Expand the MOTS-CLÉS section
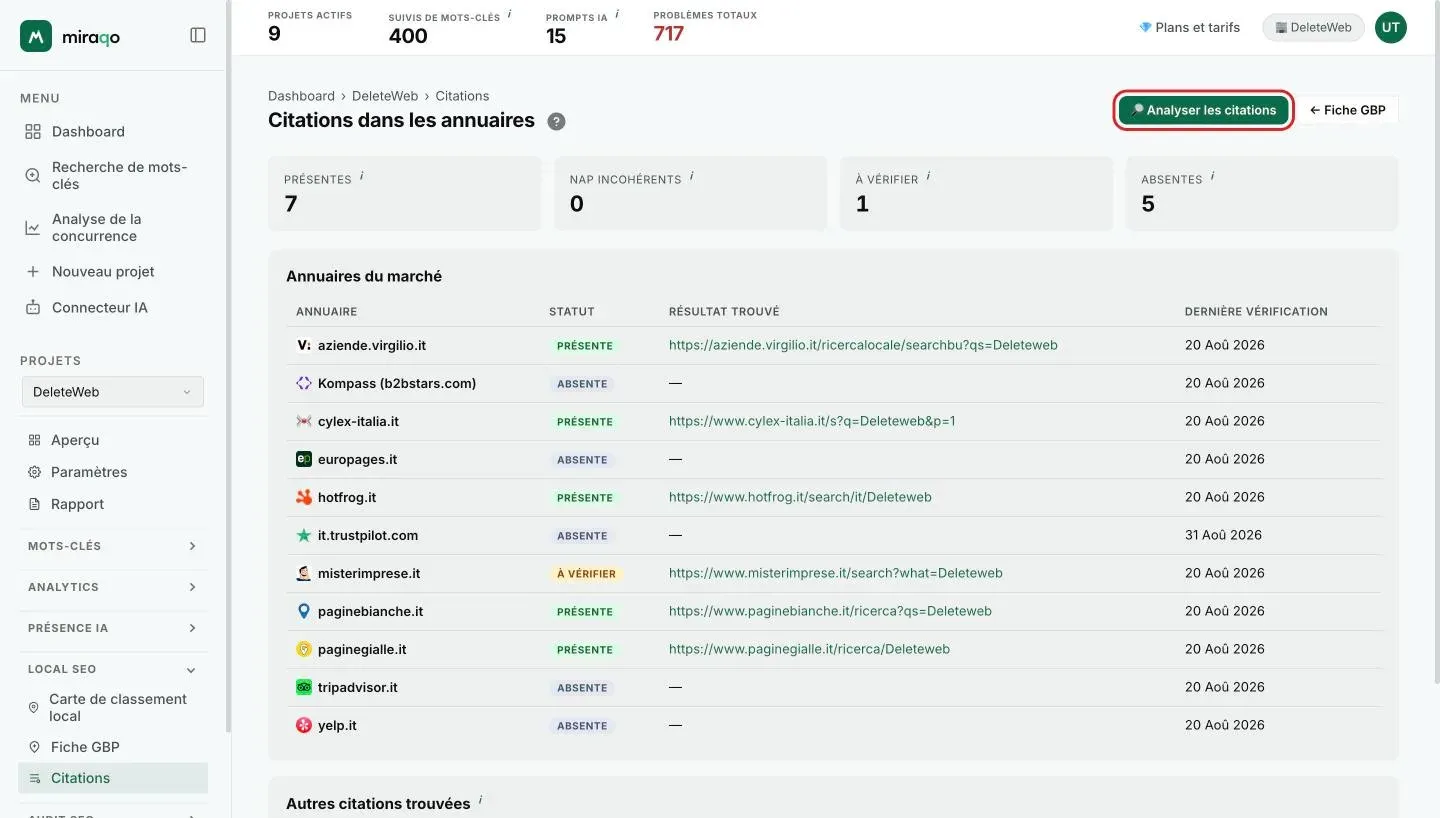 113,546
